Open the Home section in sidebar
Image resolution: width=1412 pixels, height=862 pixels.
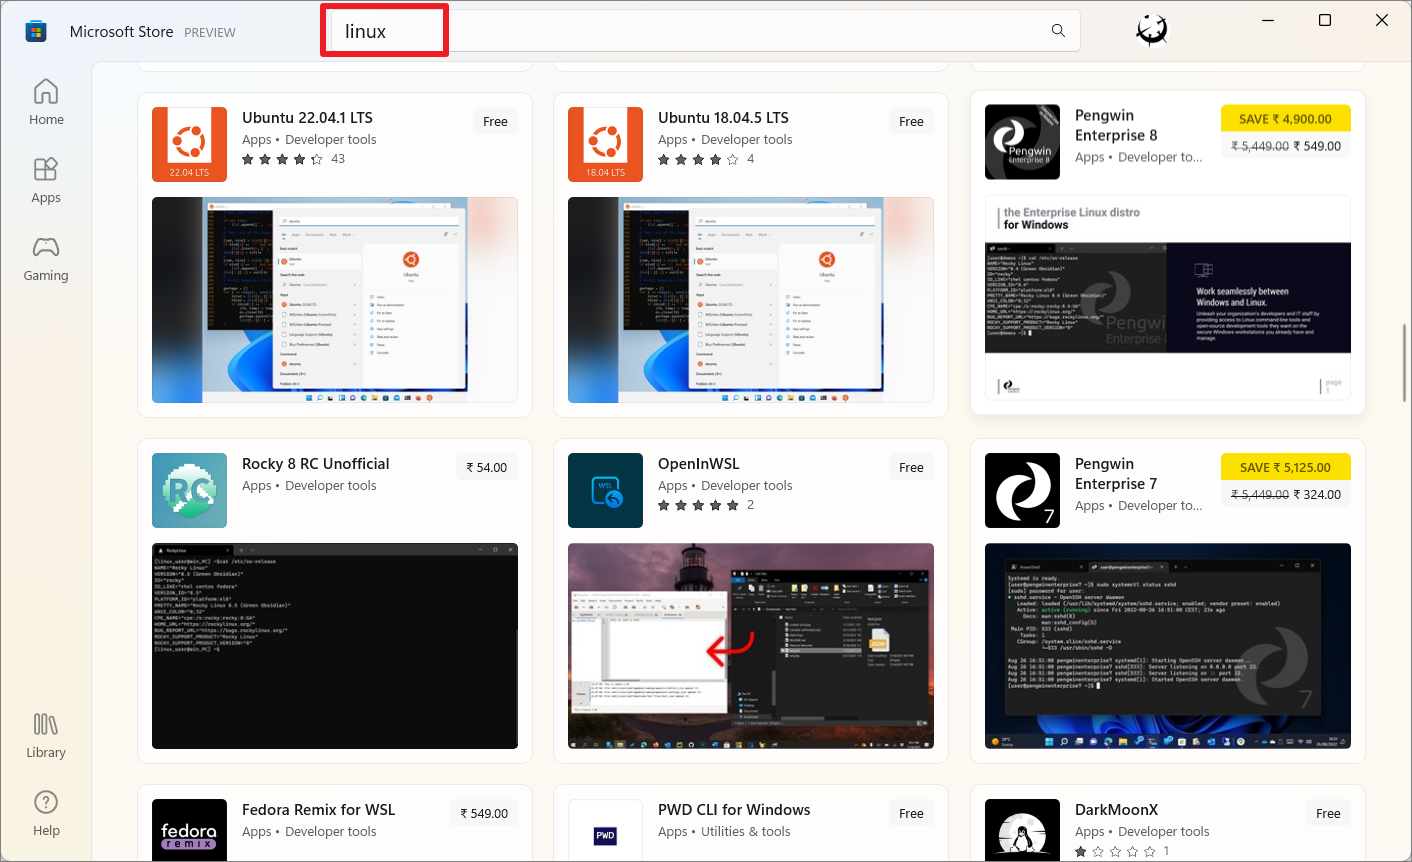[x=46, y=101]
